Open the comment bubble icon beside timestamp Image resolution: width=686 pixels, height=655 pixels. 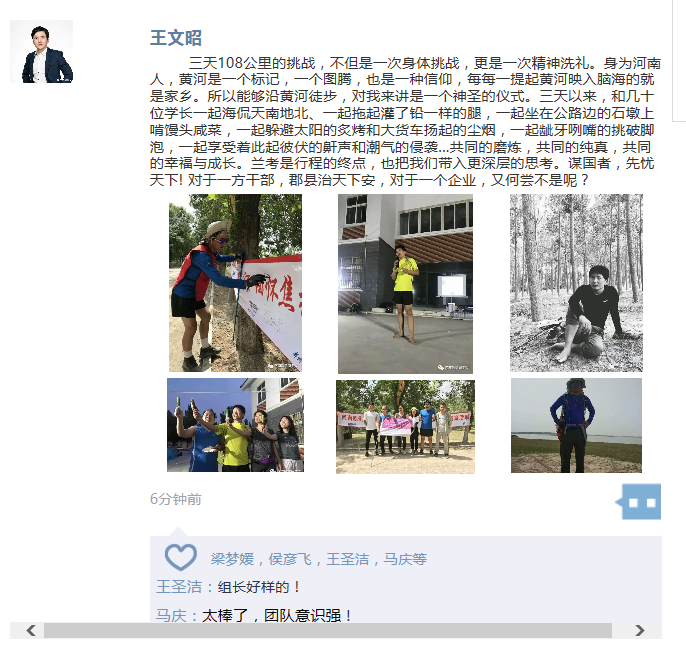(x=638, y=501)
